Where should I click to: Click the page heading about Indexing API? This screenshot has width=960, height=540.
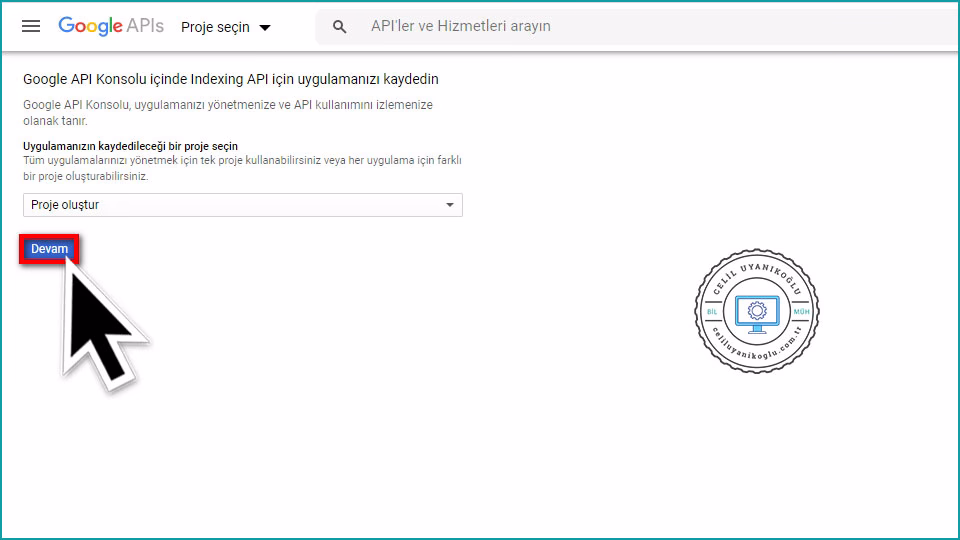(231, 79)
